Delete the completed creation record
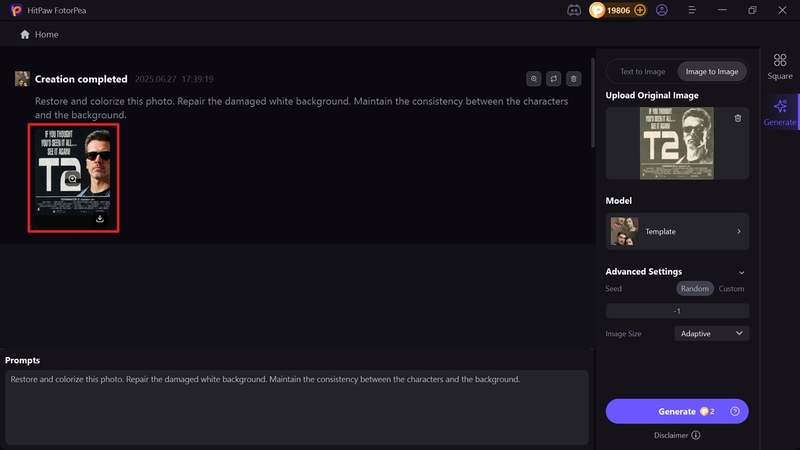This screenshot has width=800, height=450. pos(573,79)
